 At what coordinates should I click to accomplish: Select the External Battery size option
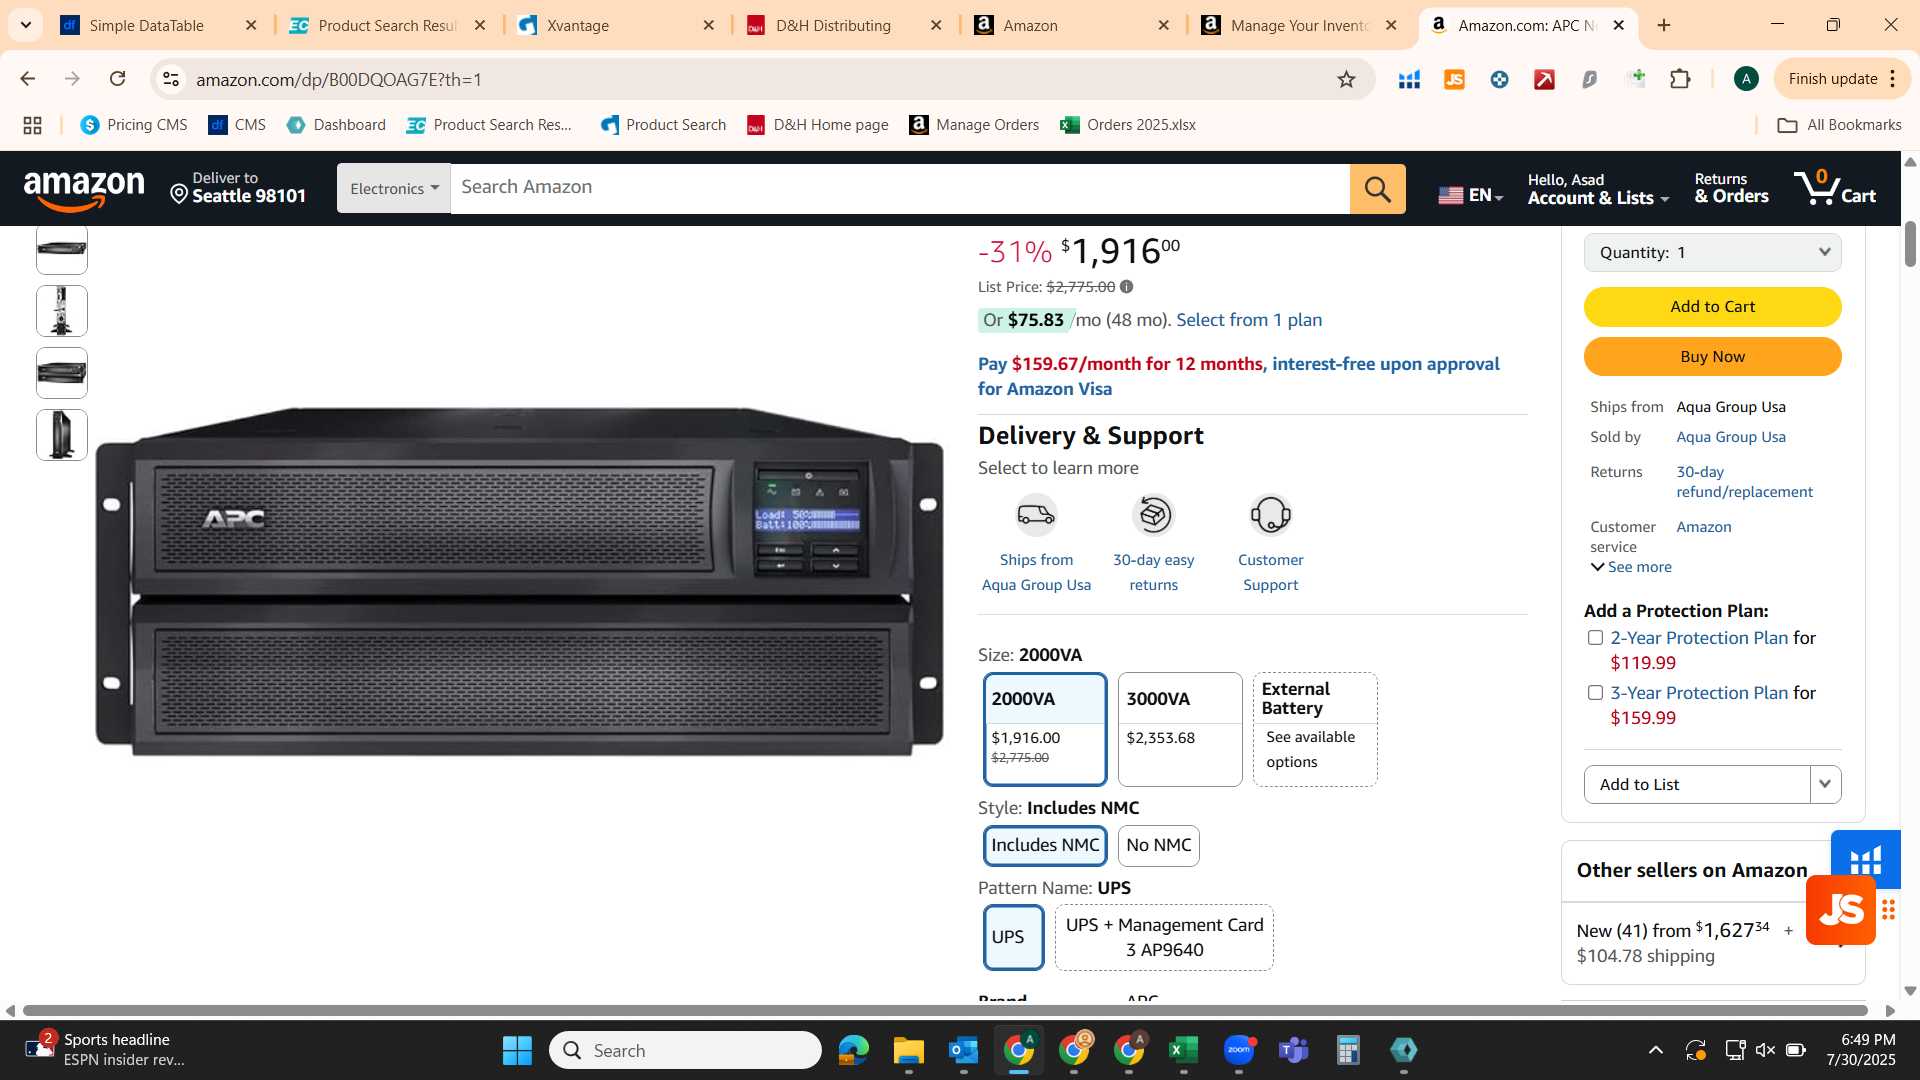click(1315, 729)
